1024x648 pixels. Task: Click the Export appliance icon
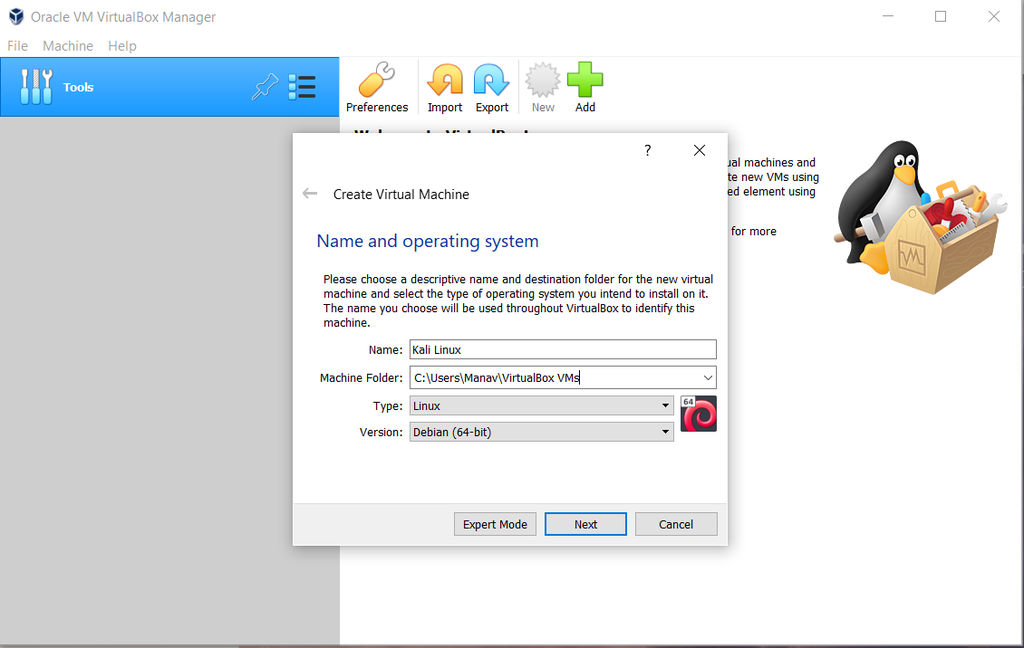tap(492, 88)
